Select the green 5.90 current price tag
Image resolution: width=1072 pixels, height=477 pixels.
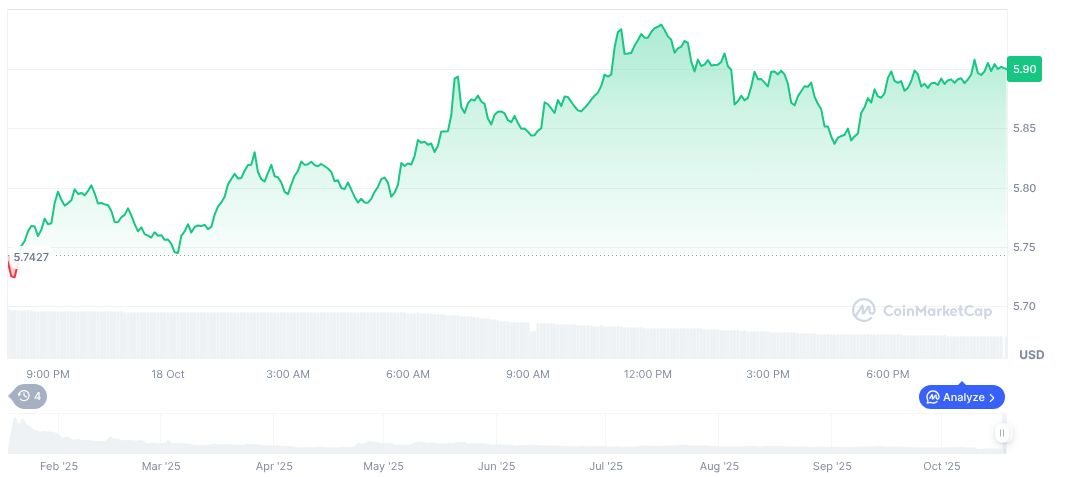[x=1025, y=69]
